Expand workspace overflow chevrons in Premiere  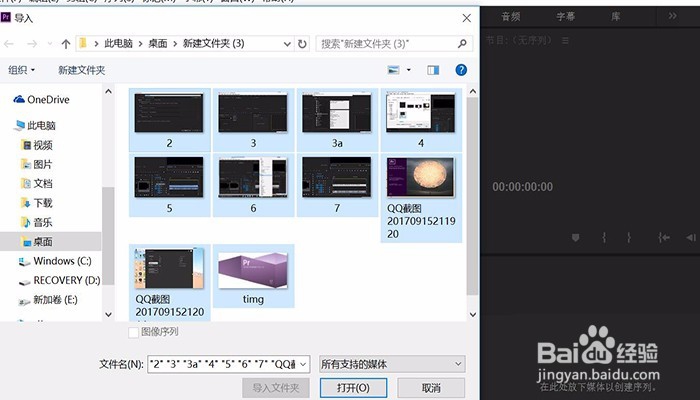click(x=672, y=16)
